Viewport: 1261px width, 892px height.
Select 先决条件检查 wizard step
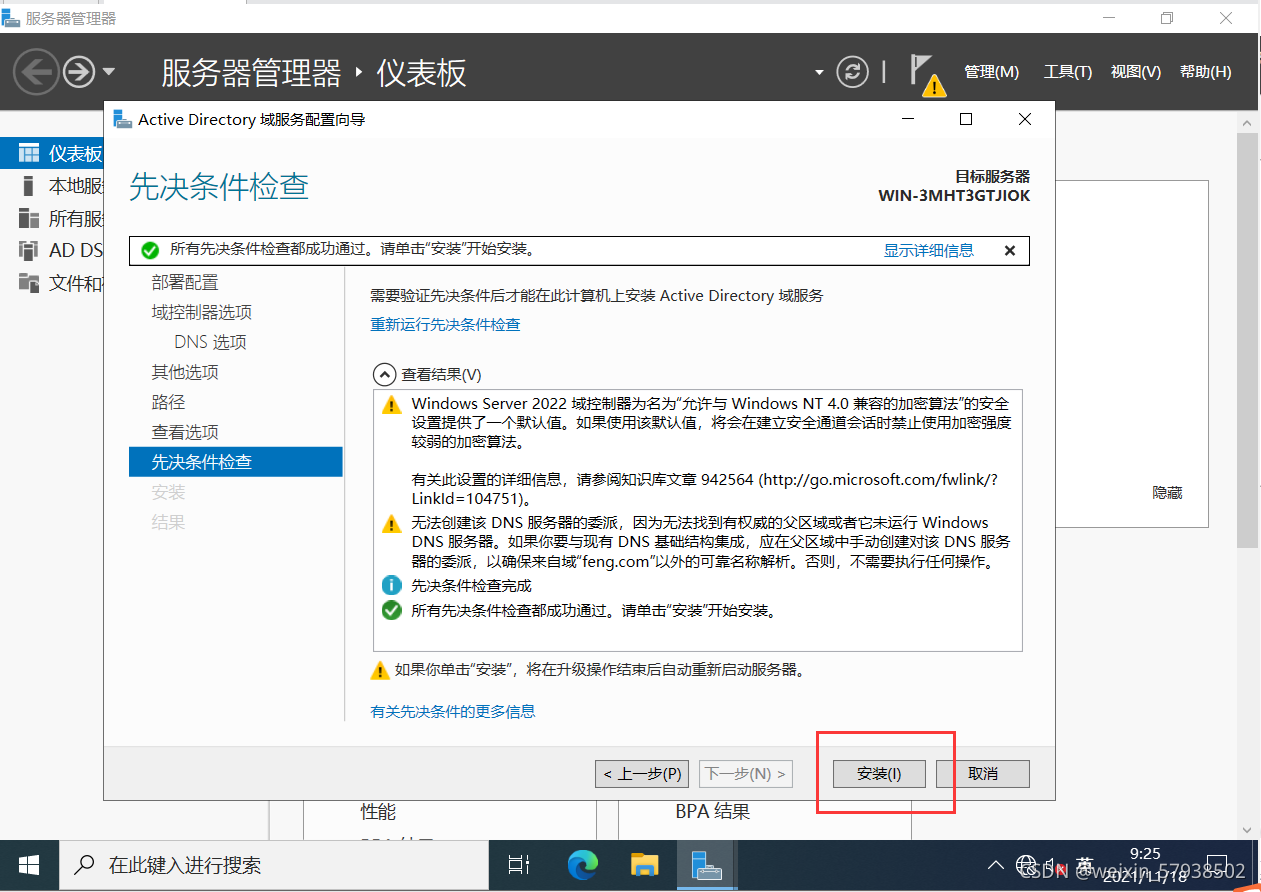tap(236, 462)
